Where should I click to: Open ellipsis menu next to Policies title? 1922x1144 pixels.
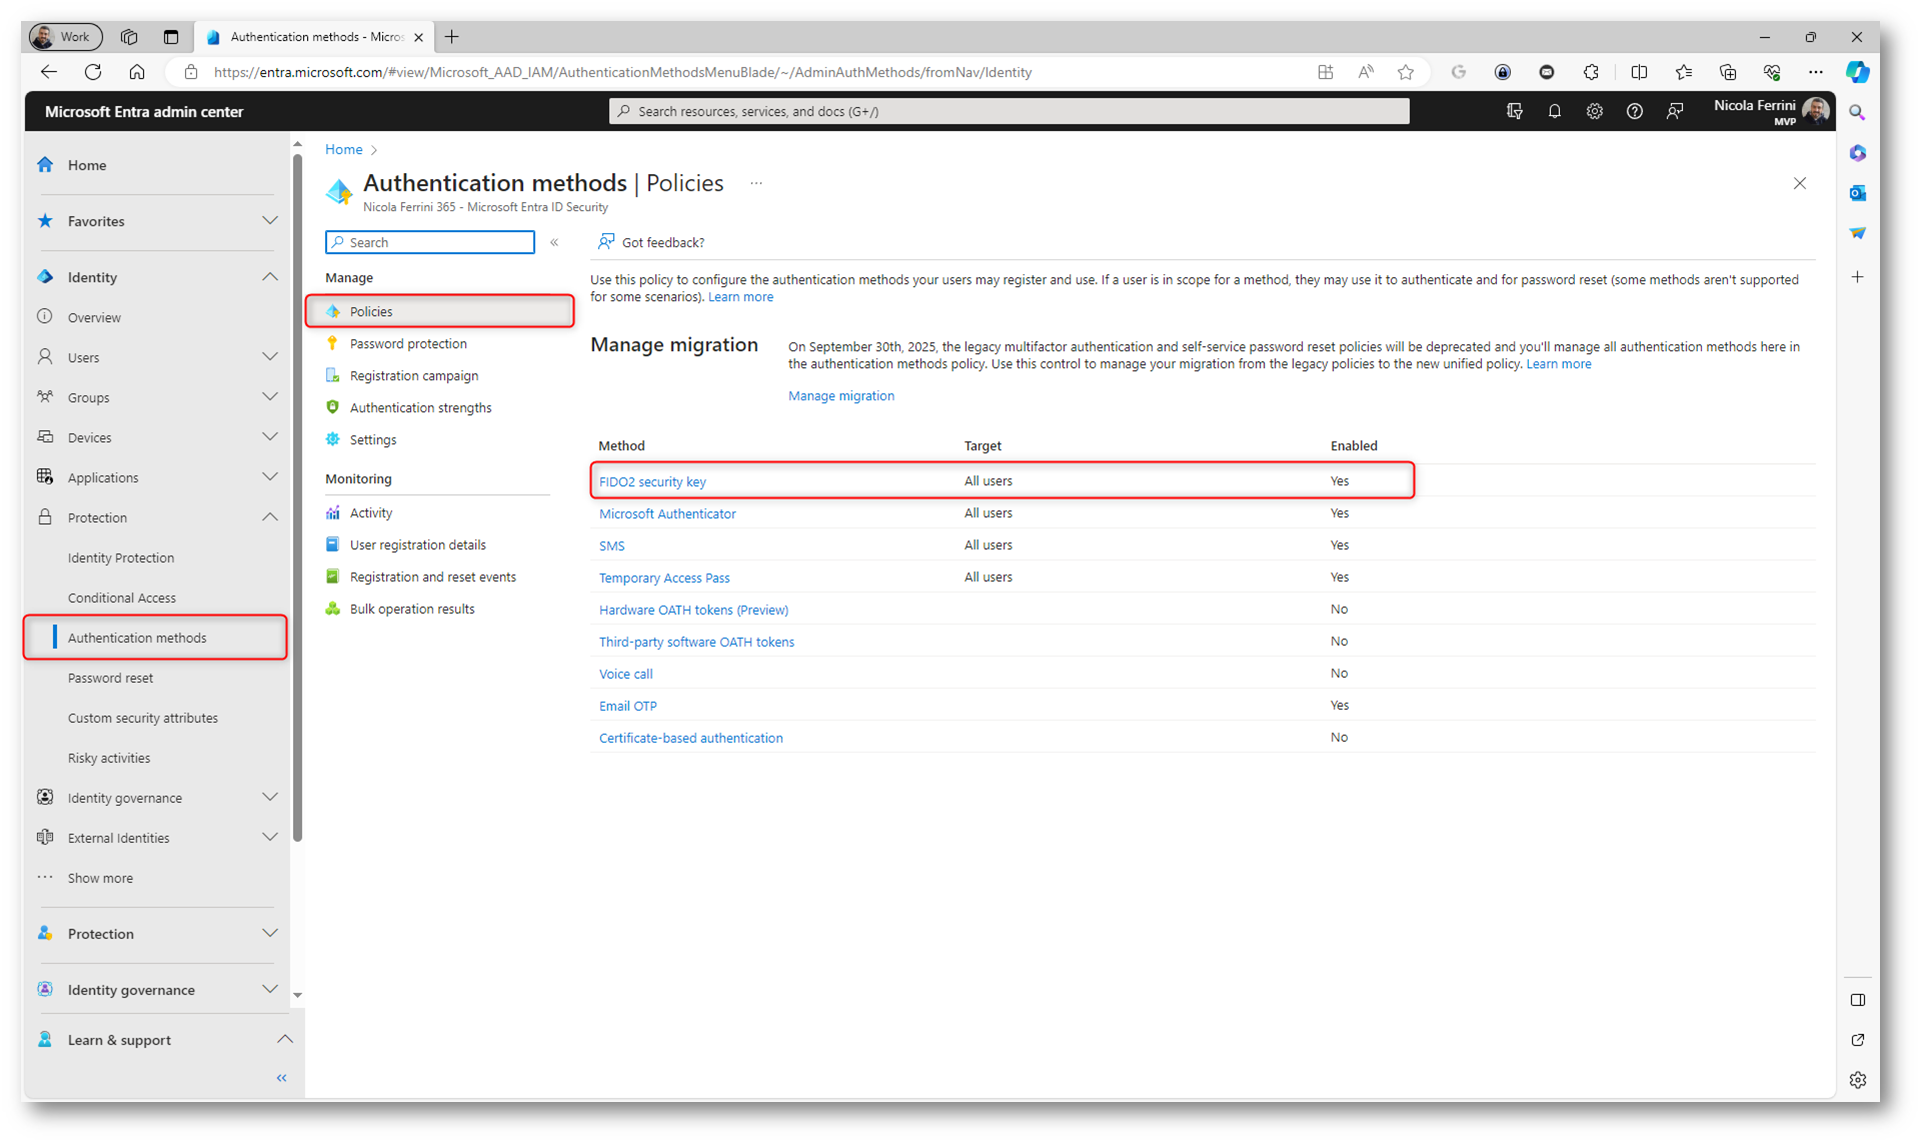pyautogui.click(x=756, y=183)
